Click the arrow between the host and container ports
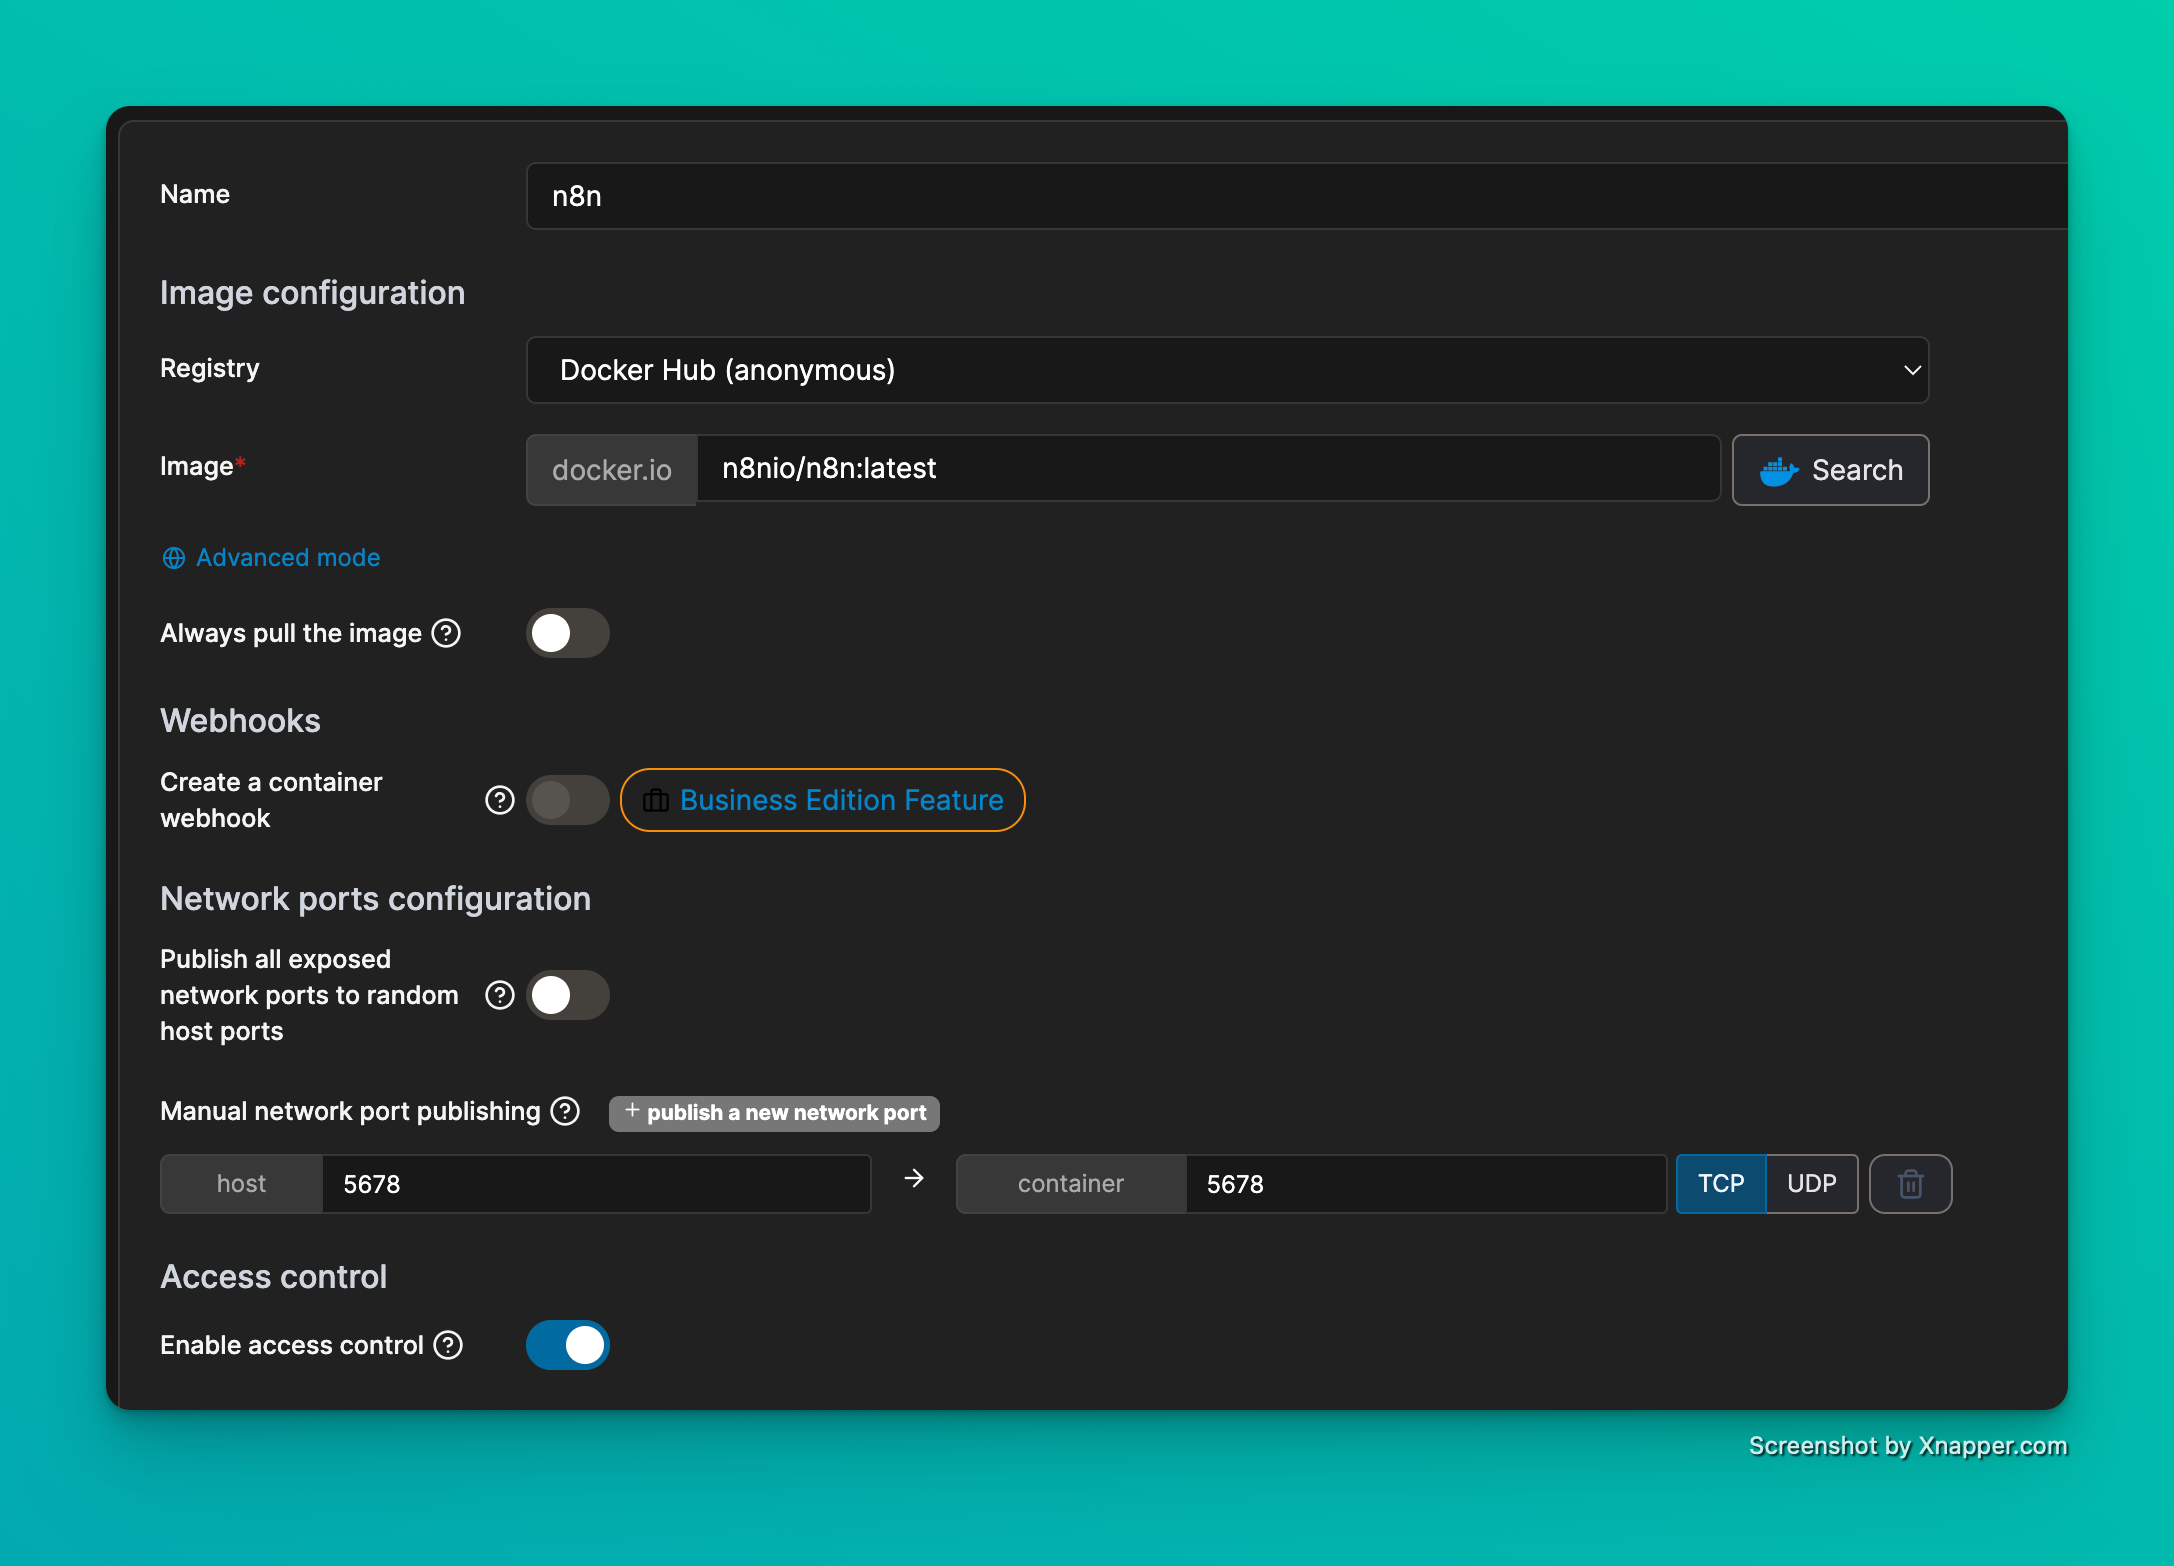This screenshot has height=1566, width=2174. click(914, 1179)
